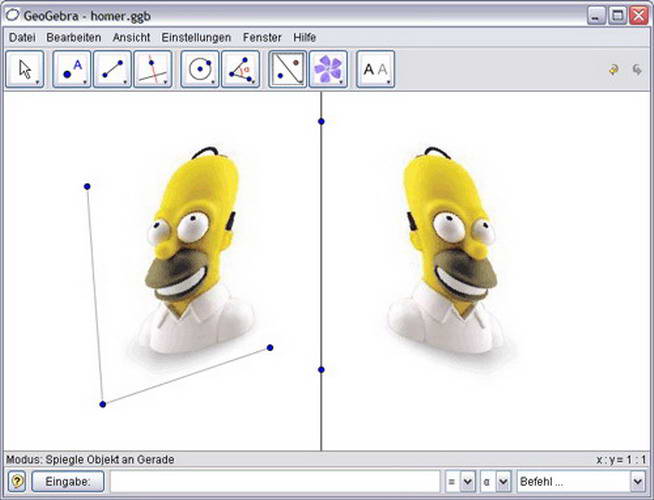654x500 pixels.
Task: Click in the Eingabe input text field
Action: (x=275, y=482)
